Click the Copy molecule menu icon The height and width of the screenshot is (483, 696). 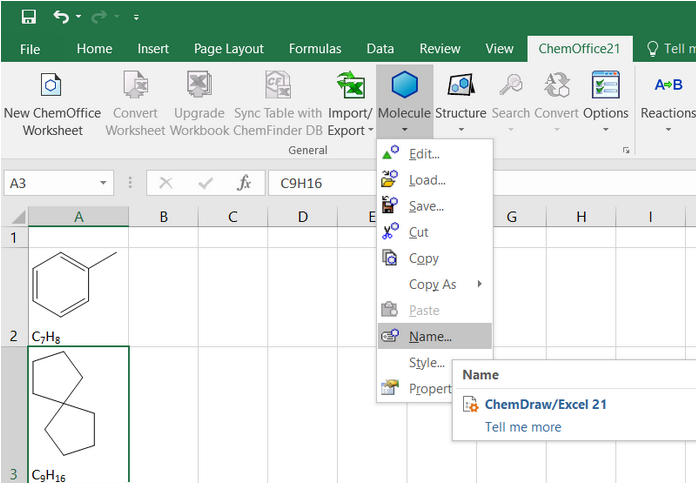389,257
